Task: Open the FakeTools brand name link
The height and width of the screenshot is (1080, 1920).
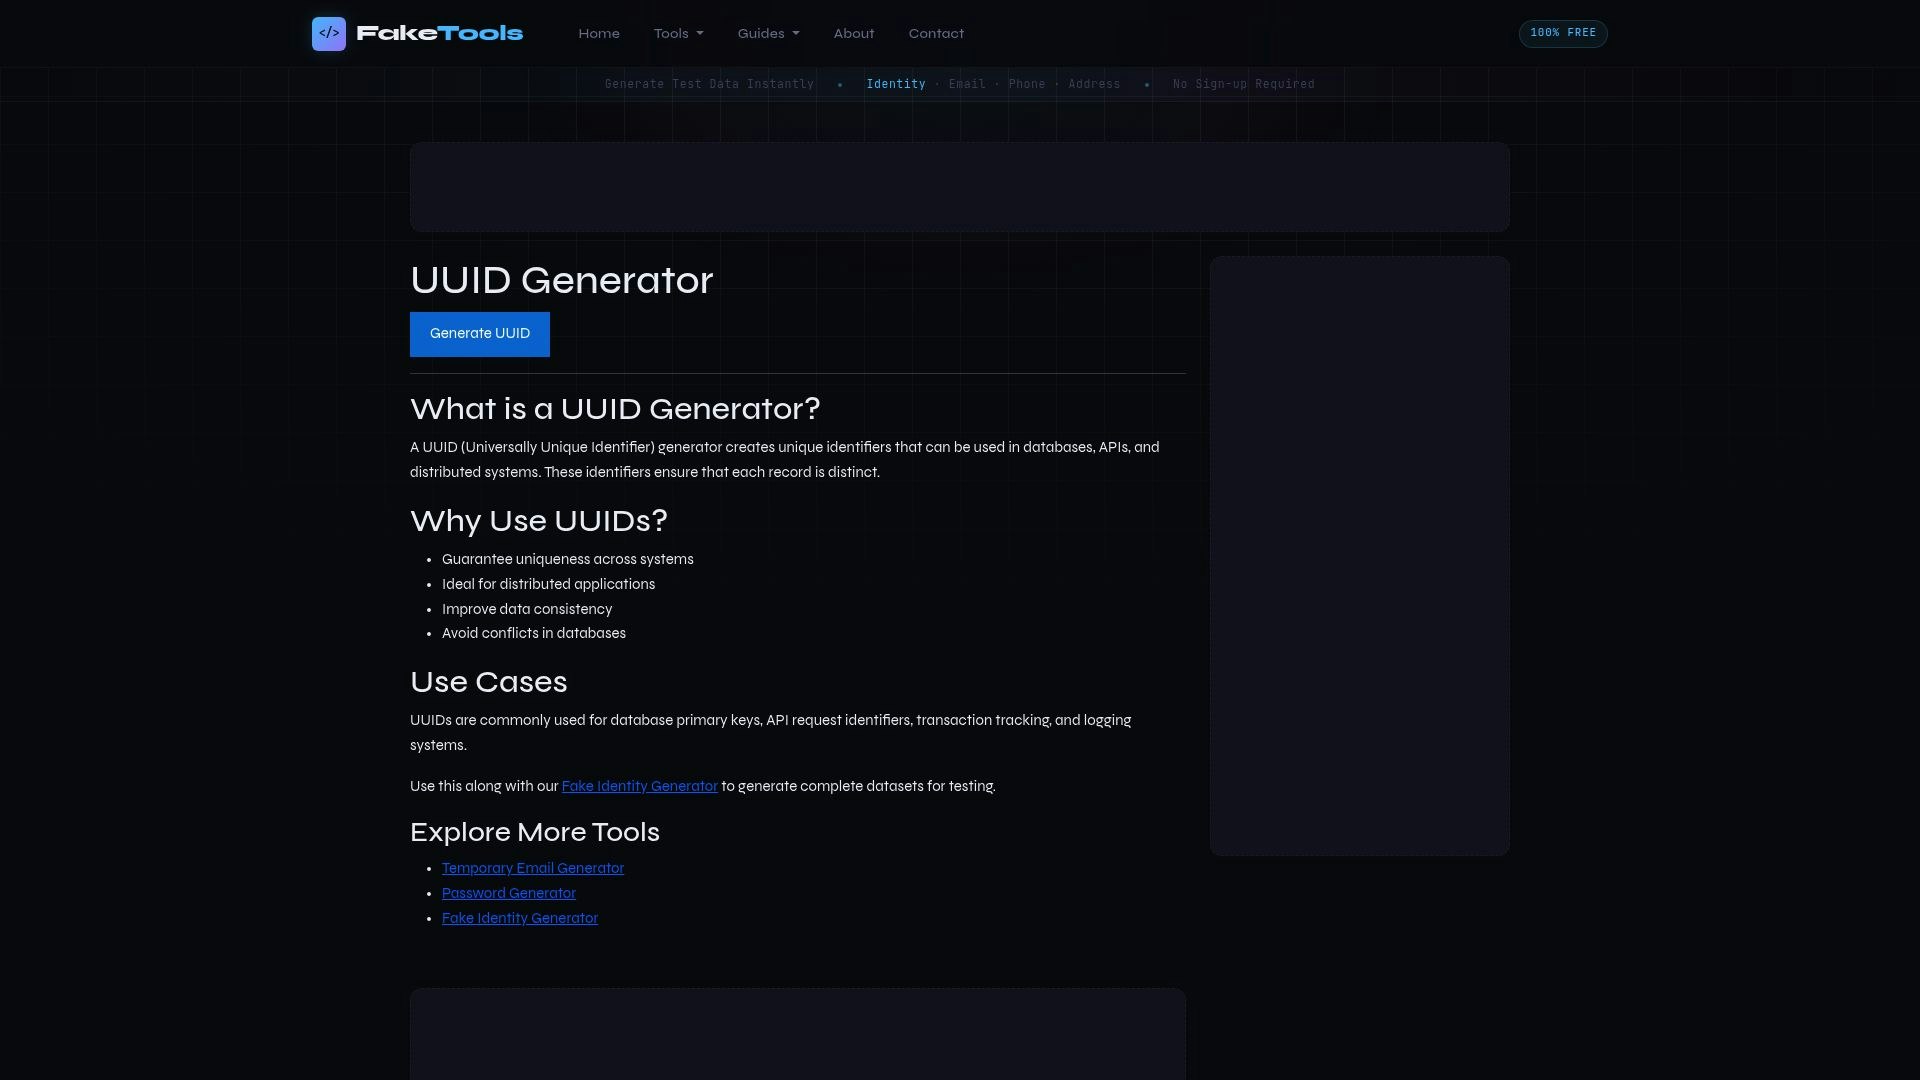Action: [x=440, y=33]
